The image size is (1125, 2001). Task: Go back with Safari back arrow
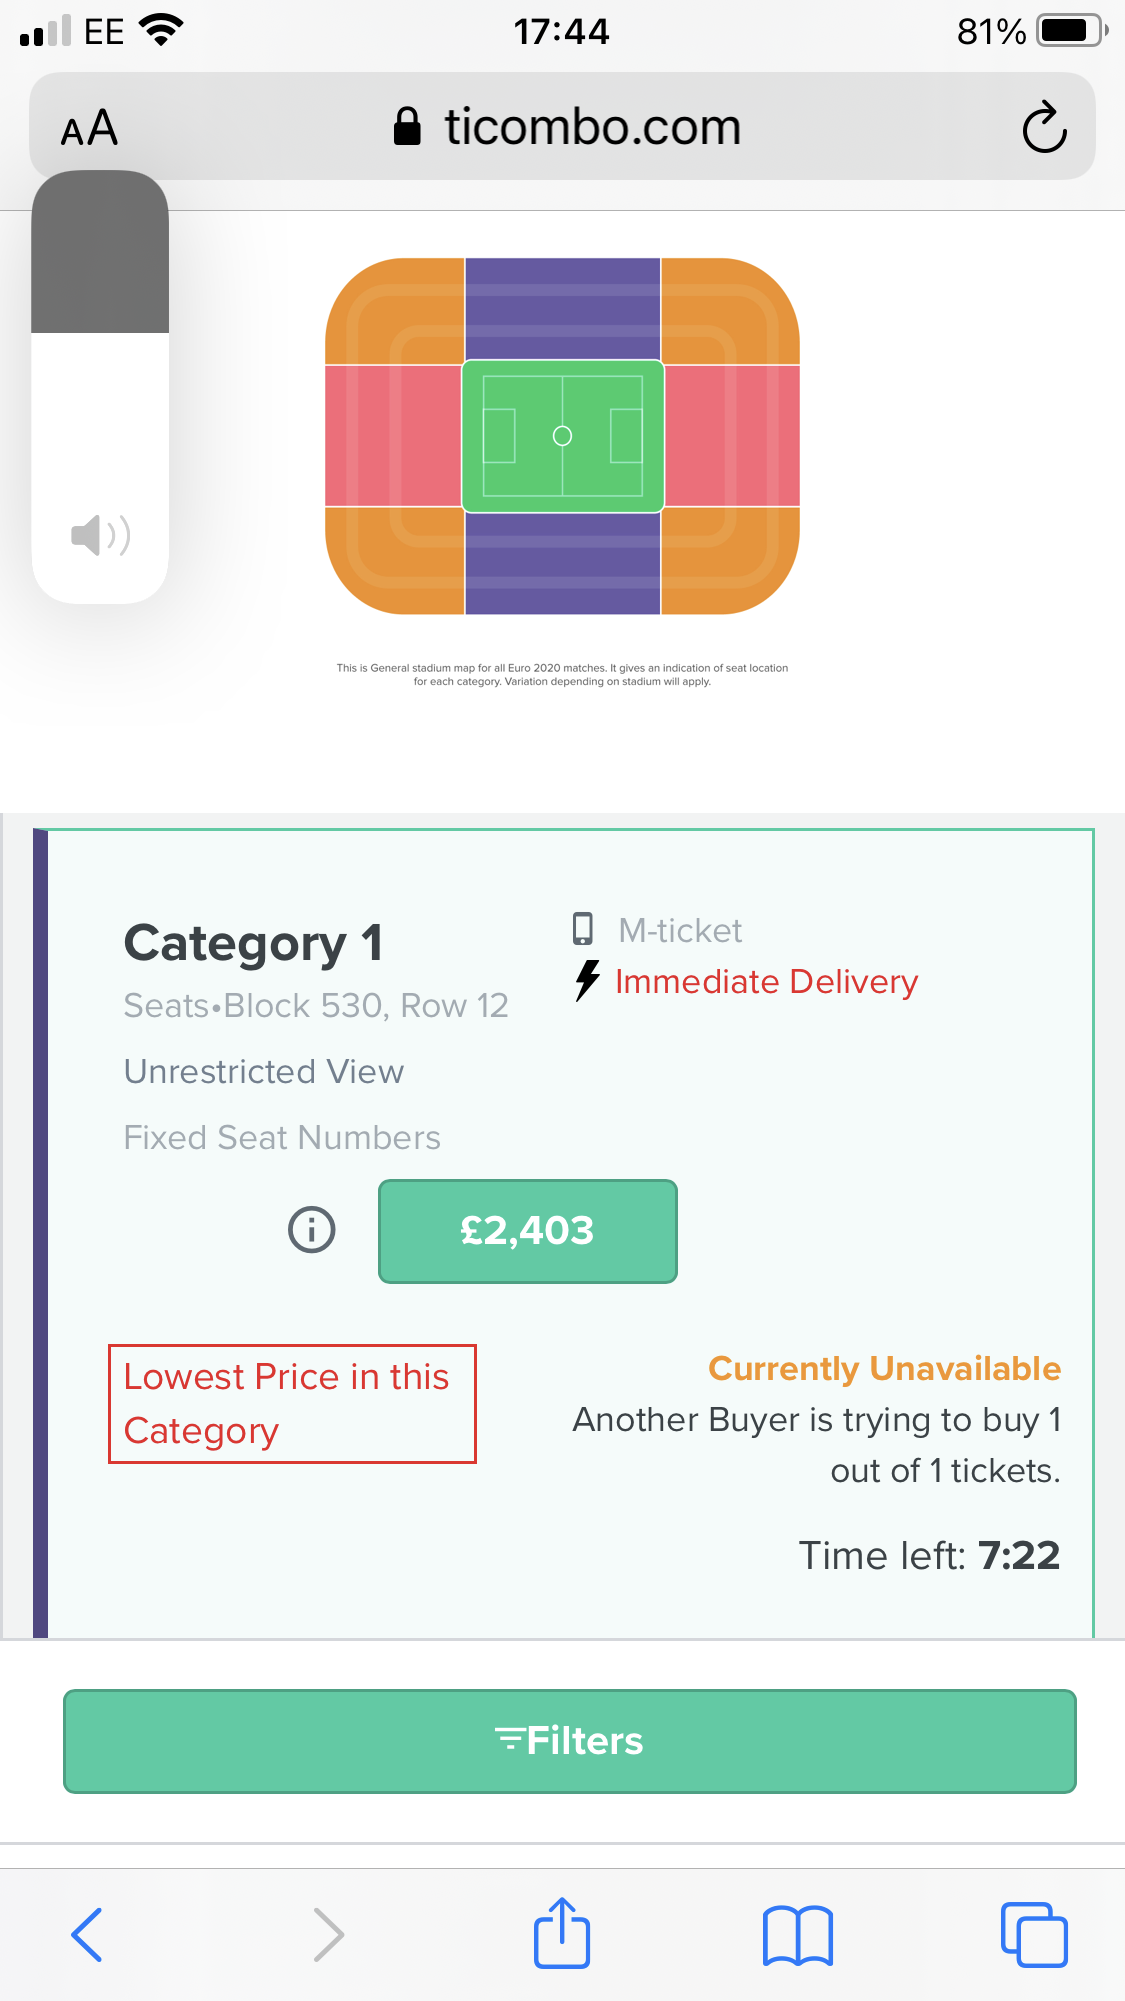tap(87, 1934)
